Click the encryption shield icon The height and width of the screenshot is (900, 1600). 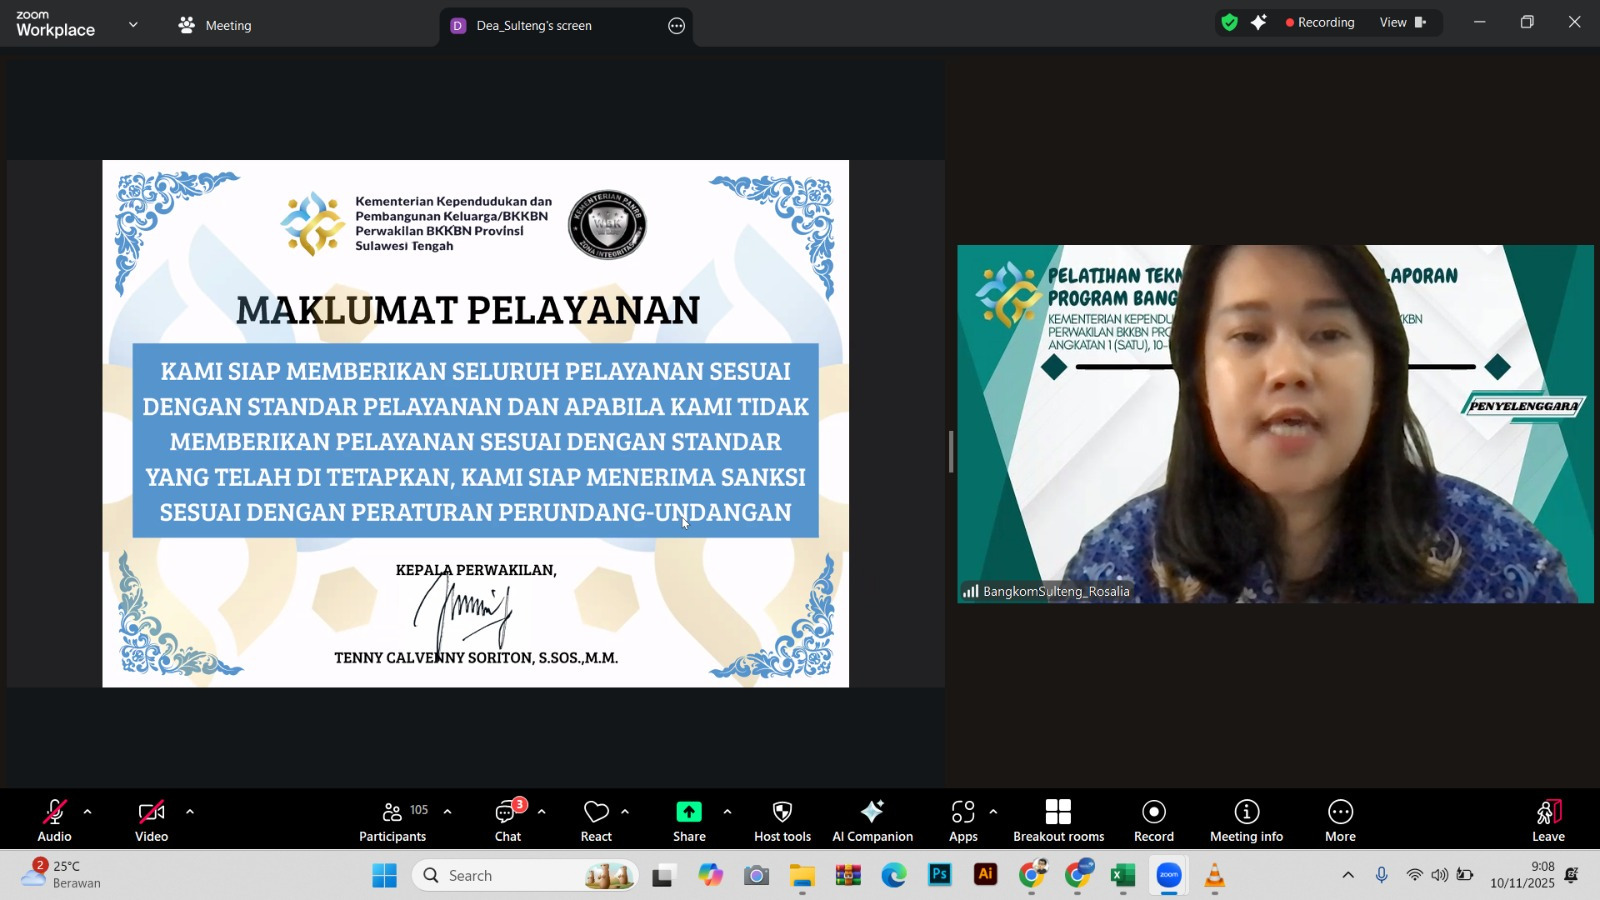[1230, 23]
